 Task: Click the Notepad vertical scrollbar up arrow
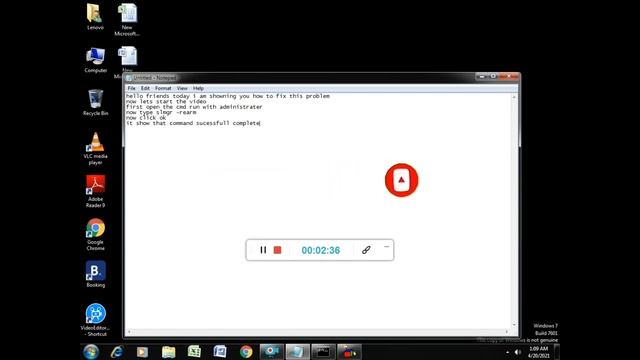tap(514, 97)
